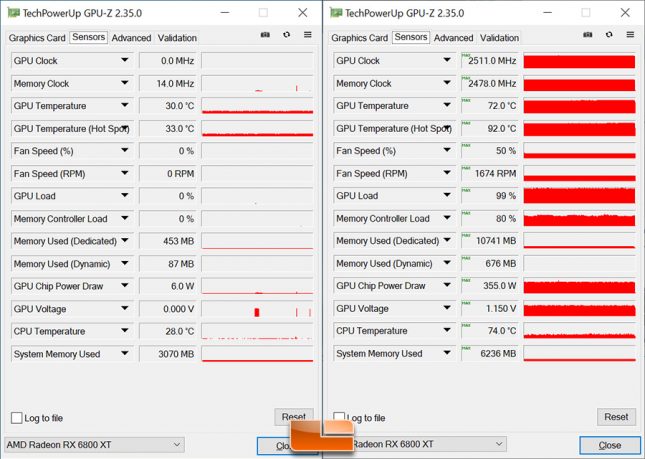The width and height of the screenshot is (645, 459).
Task: Select the Sensors tab in right window
Action: pos(411,37)
